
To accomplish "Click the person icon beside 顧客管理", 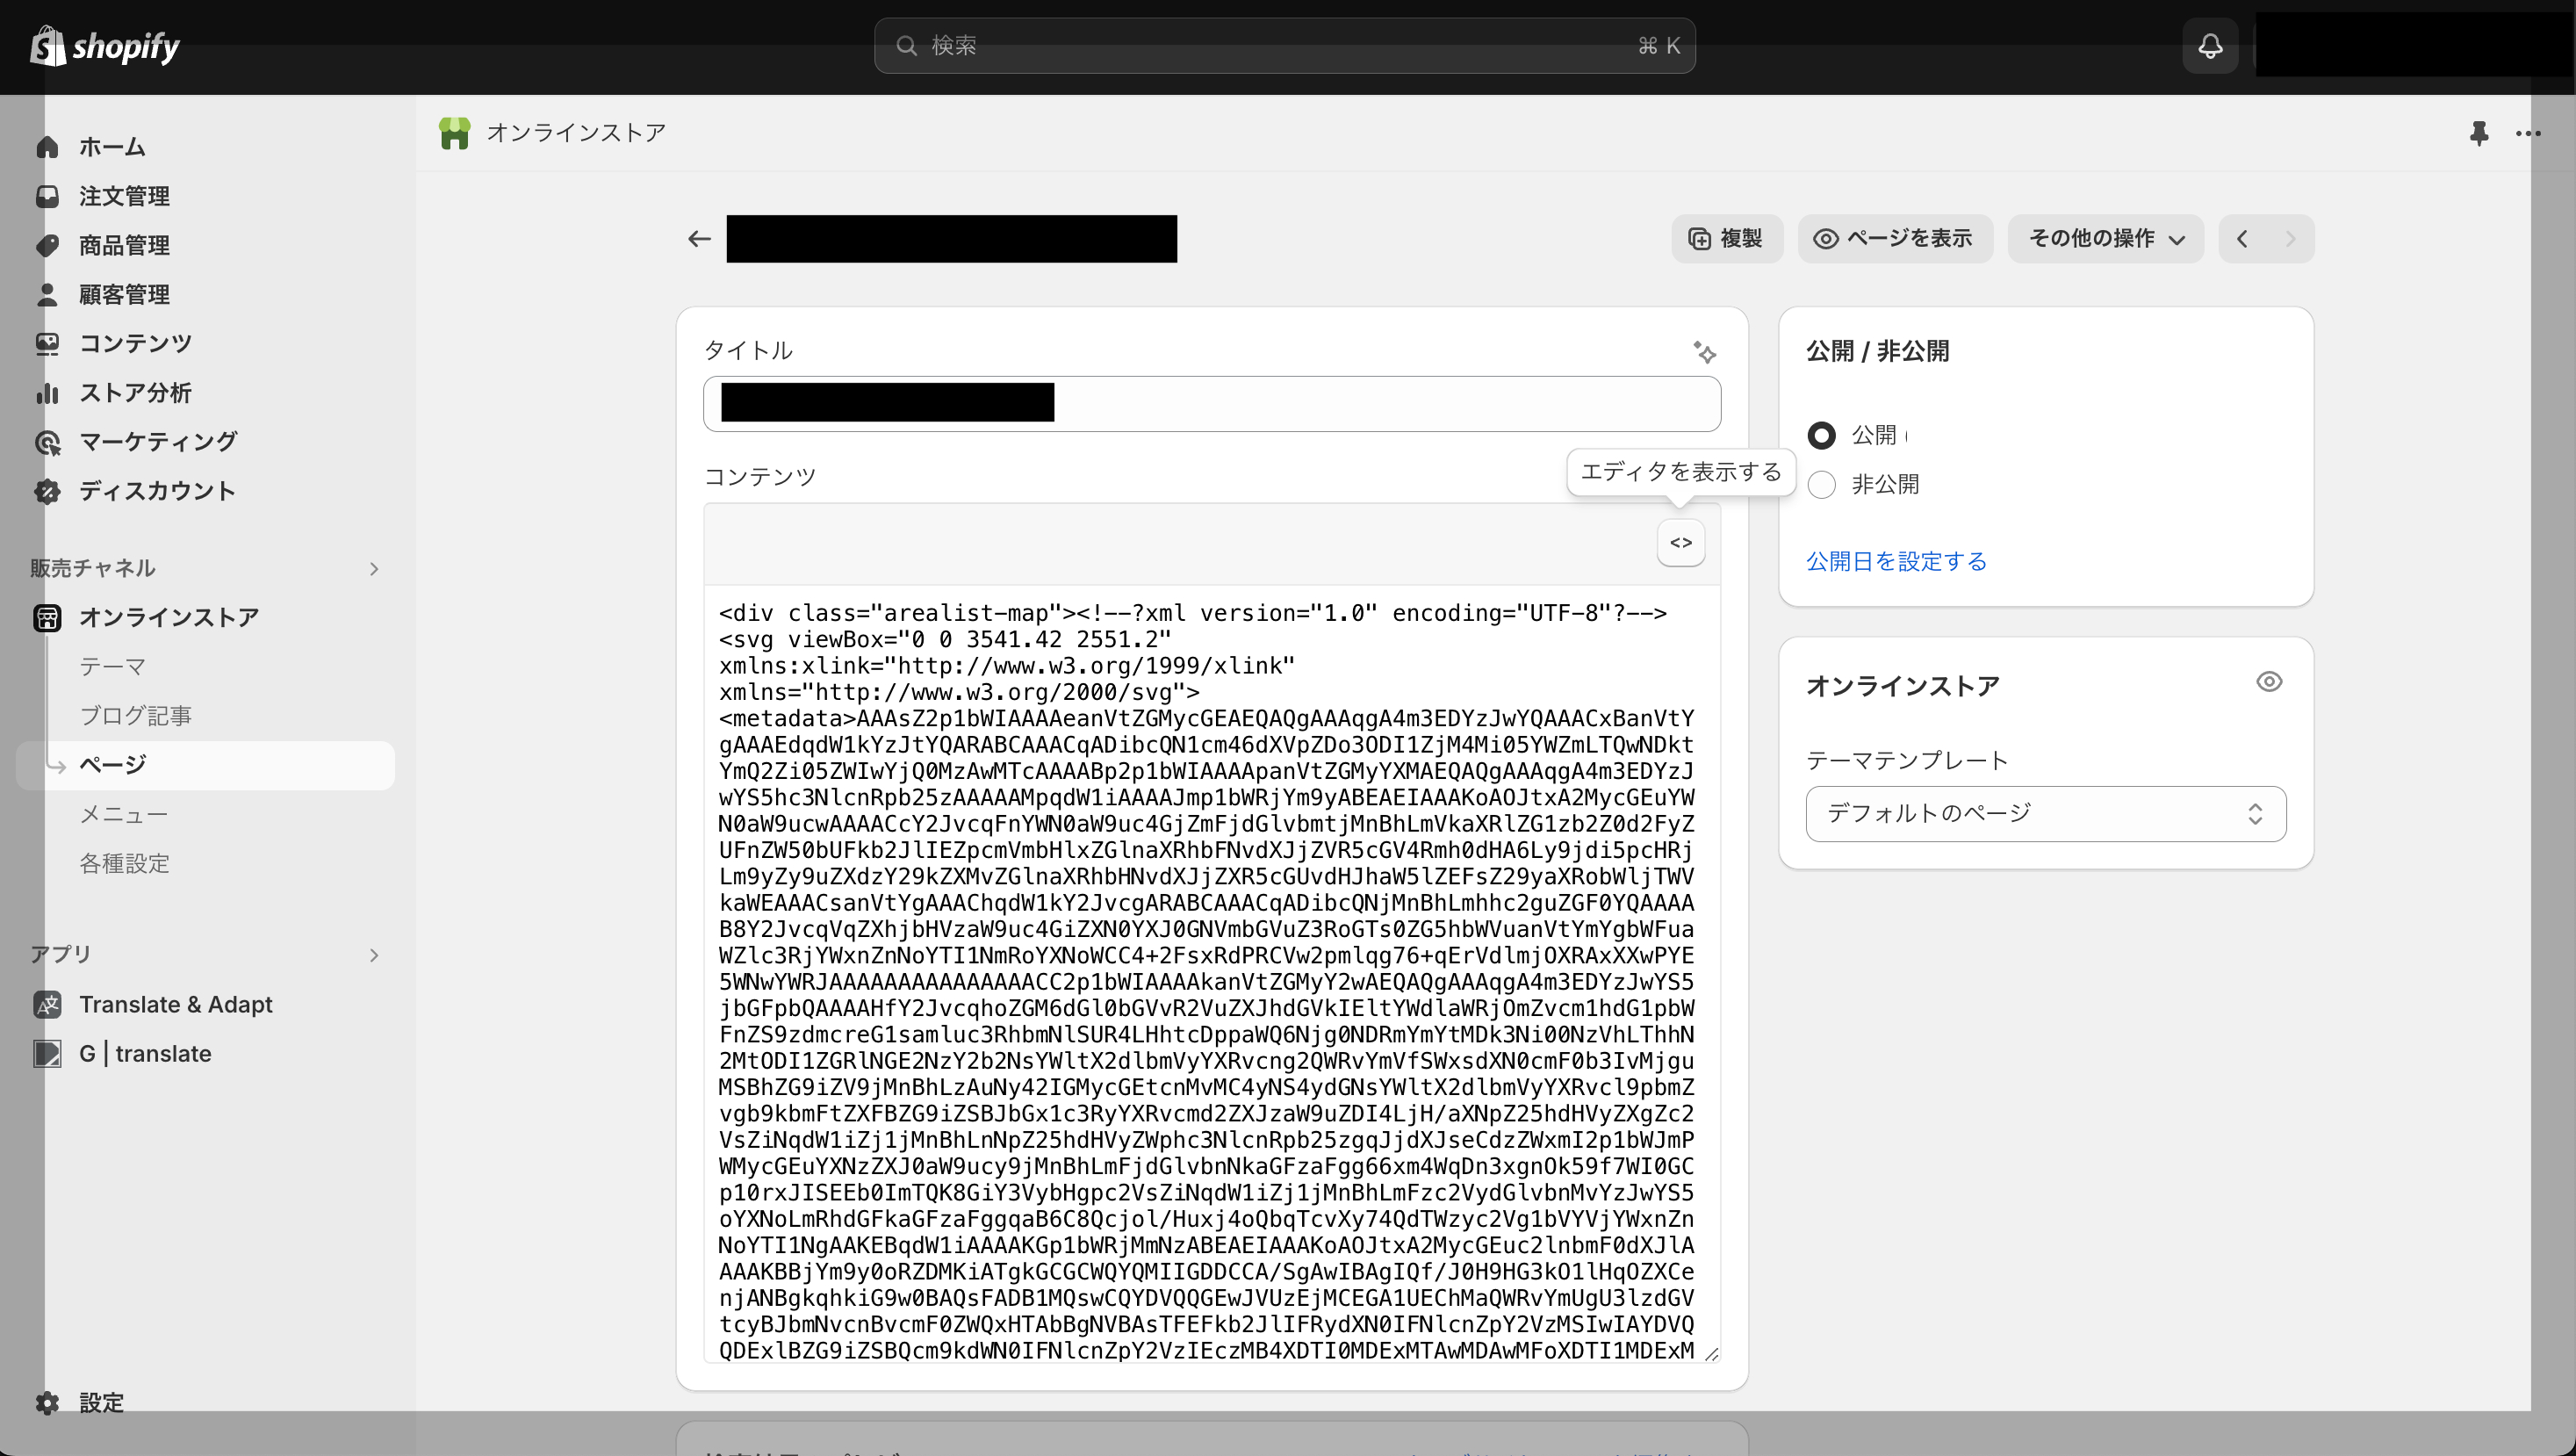I will [x=47, y=294].
